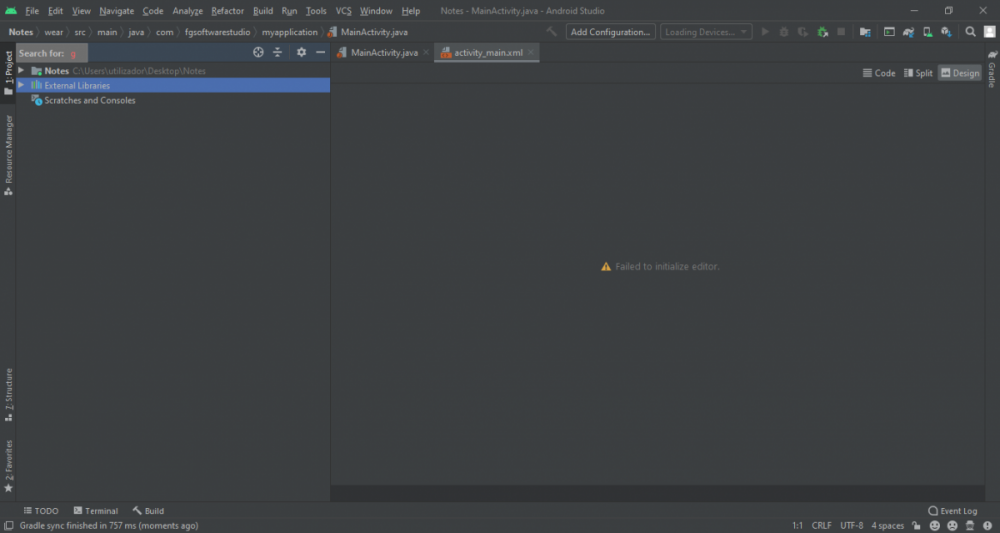Click CRLF line separator selector
Image resolution: width=1000 pixels, height=533 pixels.
point(821,526)
